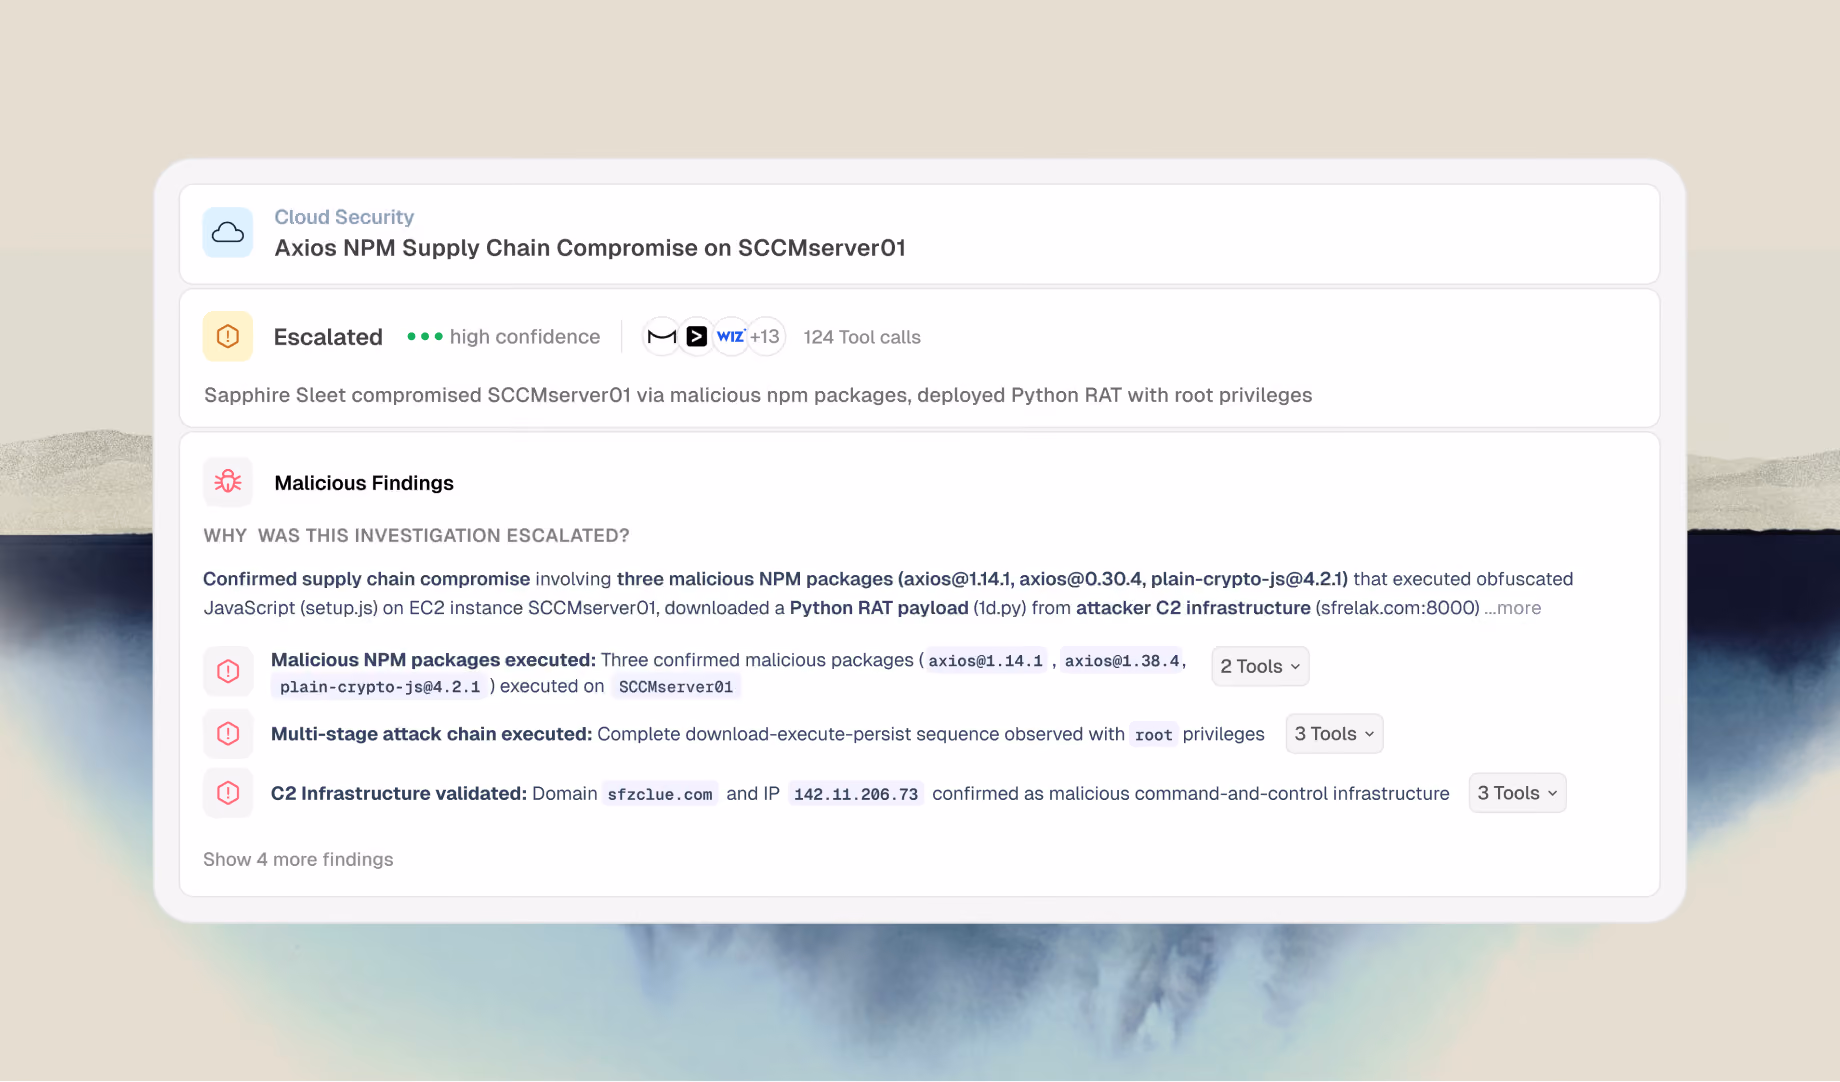The image size is (1840, 1082).
Task: Click the sfzclue.com domain chip
Action: (x=660, y=794)
